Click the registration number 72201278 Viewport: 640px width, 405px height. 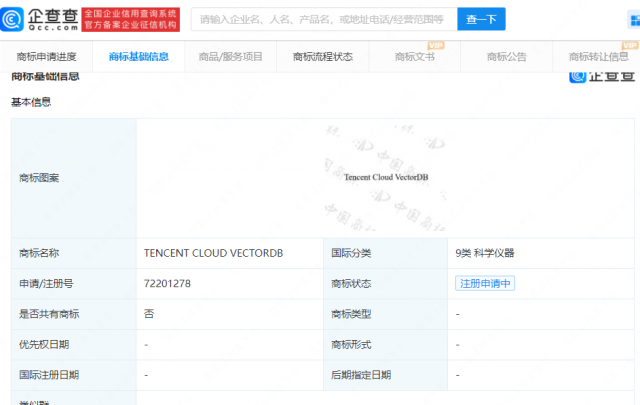pos(167,283)
